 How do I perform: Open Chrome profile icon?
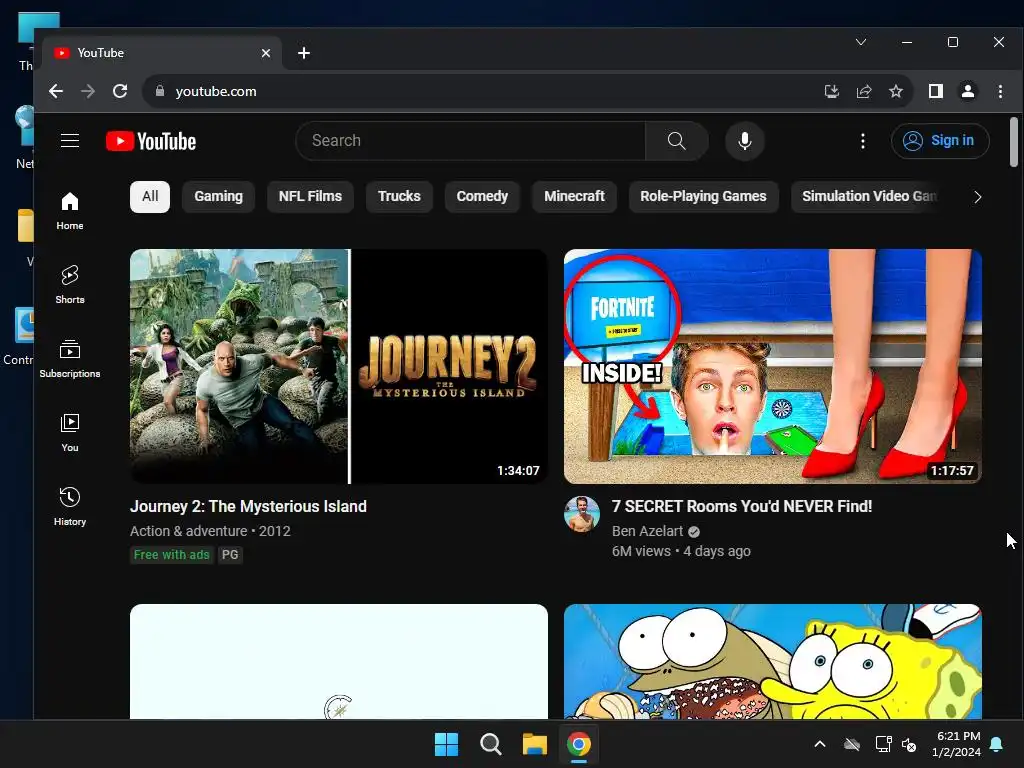[968, 91]
